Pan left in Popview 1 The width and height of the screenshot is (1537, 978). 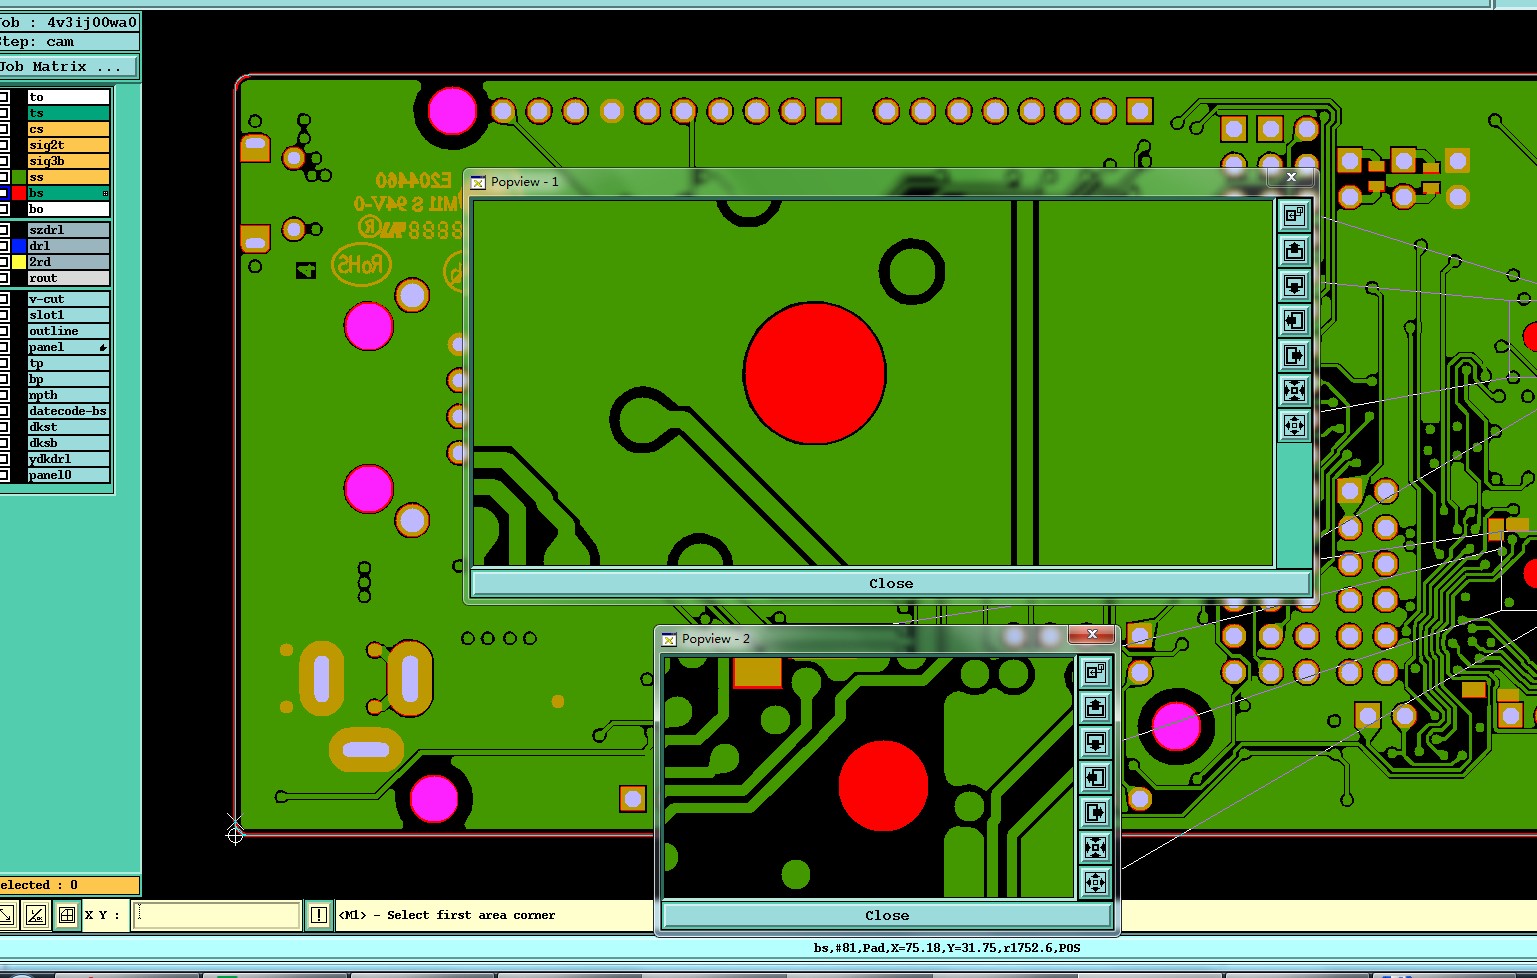pyautogui.click(x=1294, y=321)
